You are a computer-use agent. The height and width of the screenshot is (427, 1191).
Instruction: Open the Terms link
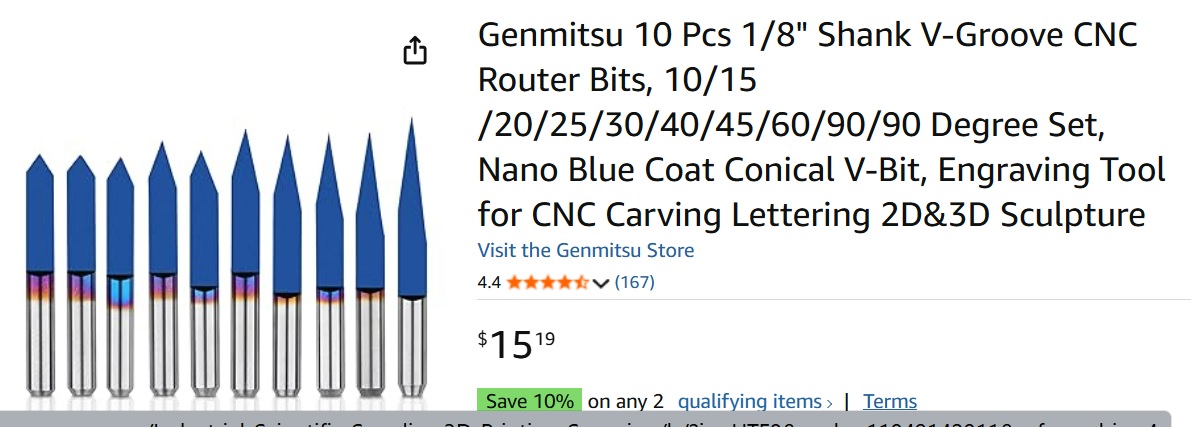[x=889, y=401]
